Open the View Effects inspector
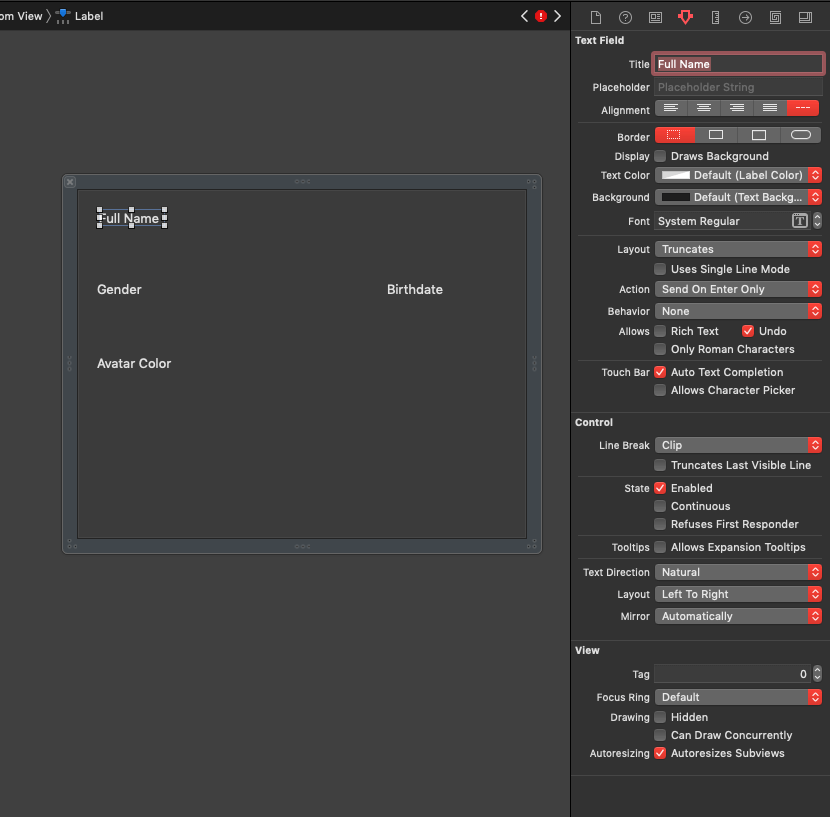The image size is (830, 817). pyautogui.click(x=805, y=17)
